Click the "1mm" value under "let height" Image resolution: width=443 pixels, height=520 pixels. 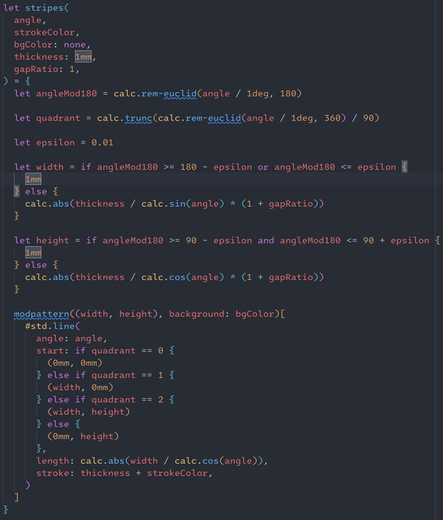click(33, 253)
